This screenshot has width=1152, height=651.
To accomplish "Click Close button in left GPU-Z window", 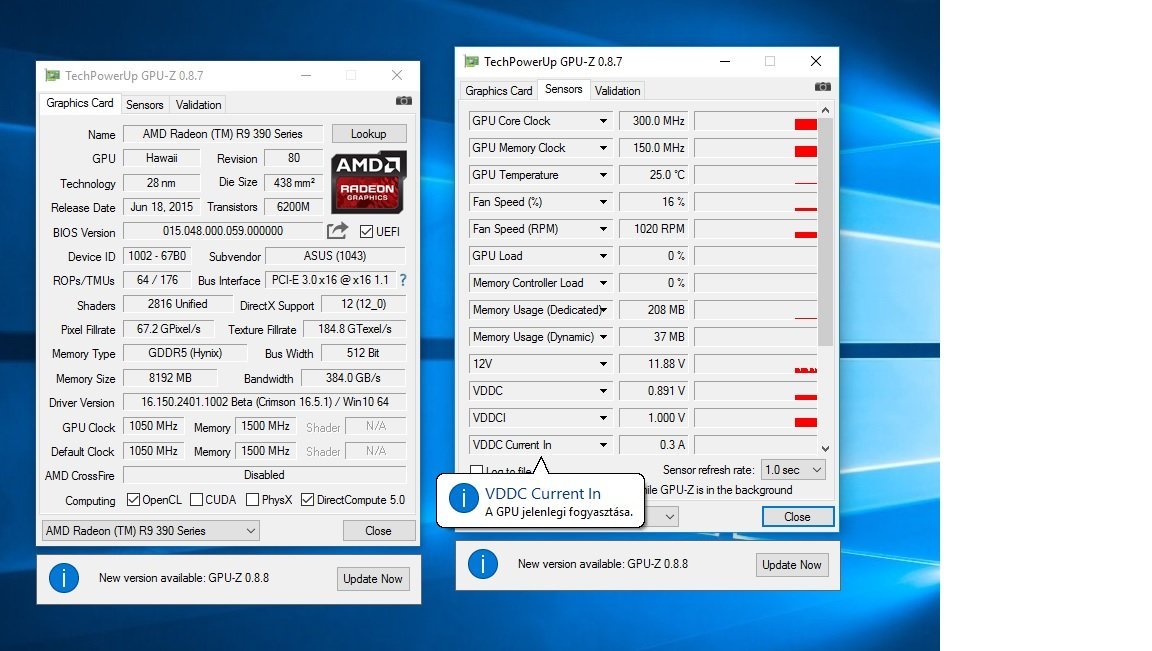I will (x=378, y=530).
